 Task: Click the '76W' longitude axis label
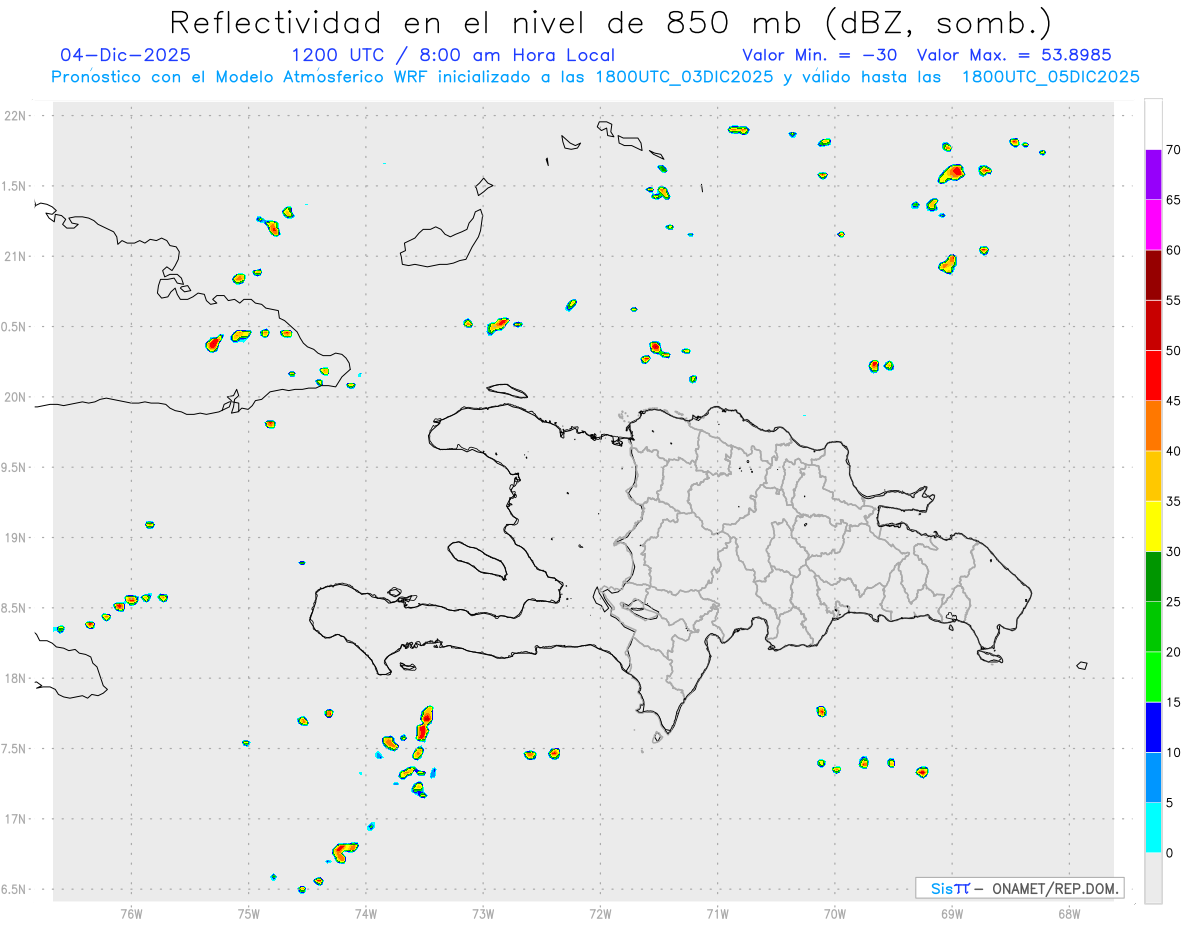point(131,913)
